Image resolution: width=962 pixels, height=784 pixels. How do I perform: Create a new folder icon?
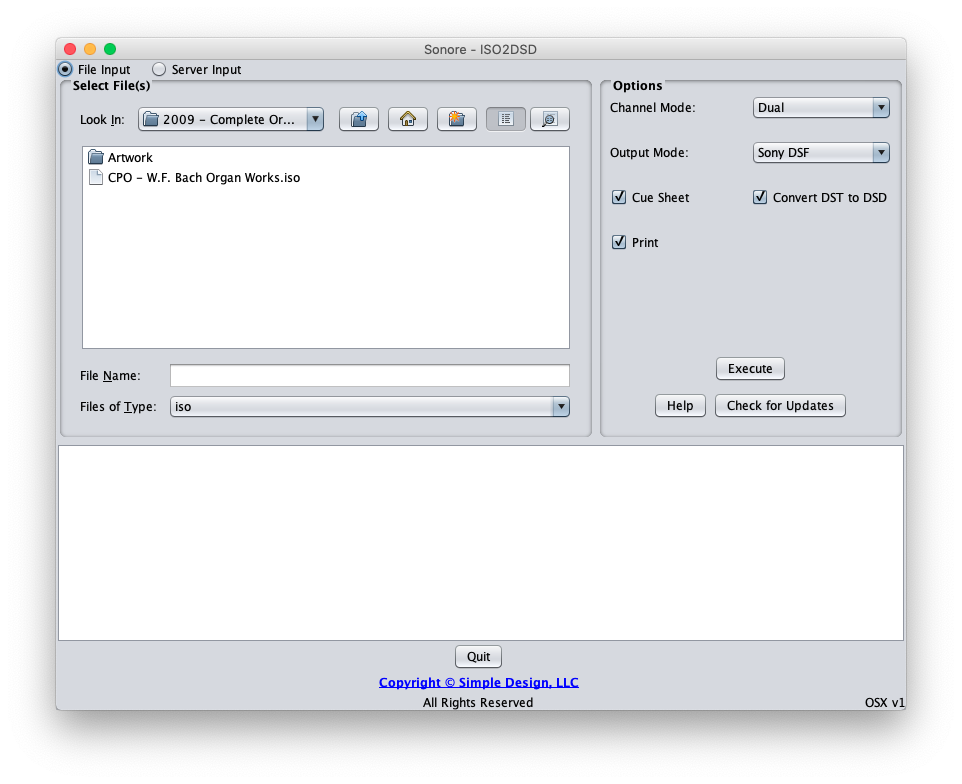click(456, 119)
